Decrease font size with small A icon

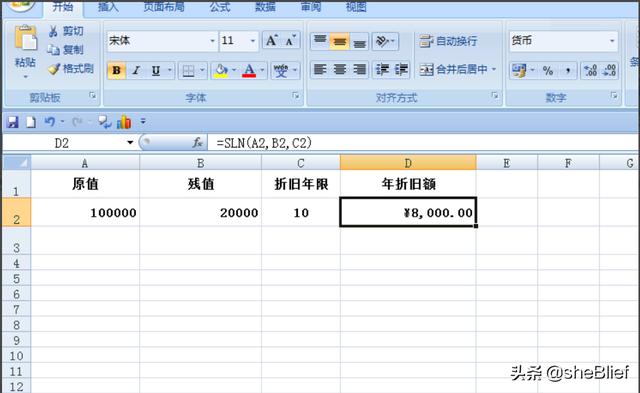pos(290,41)
